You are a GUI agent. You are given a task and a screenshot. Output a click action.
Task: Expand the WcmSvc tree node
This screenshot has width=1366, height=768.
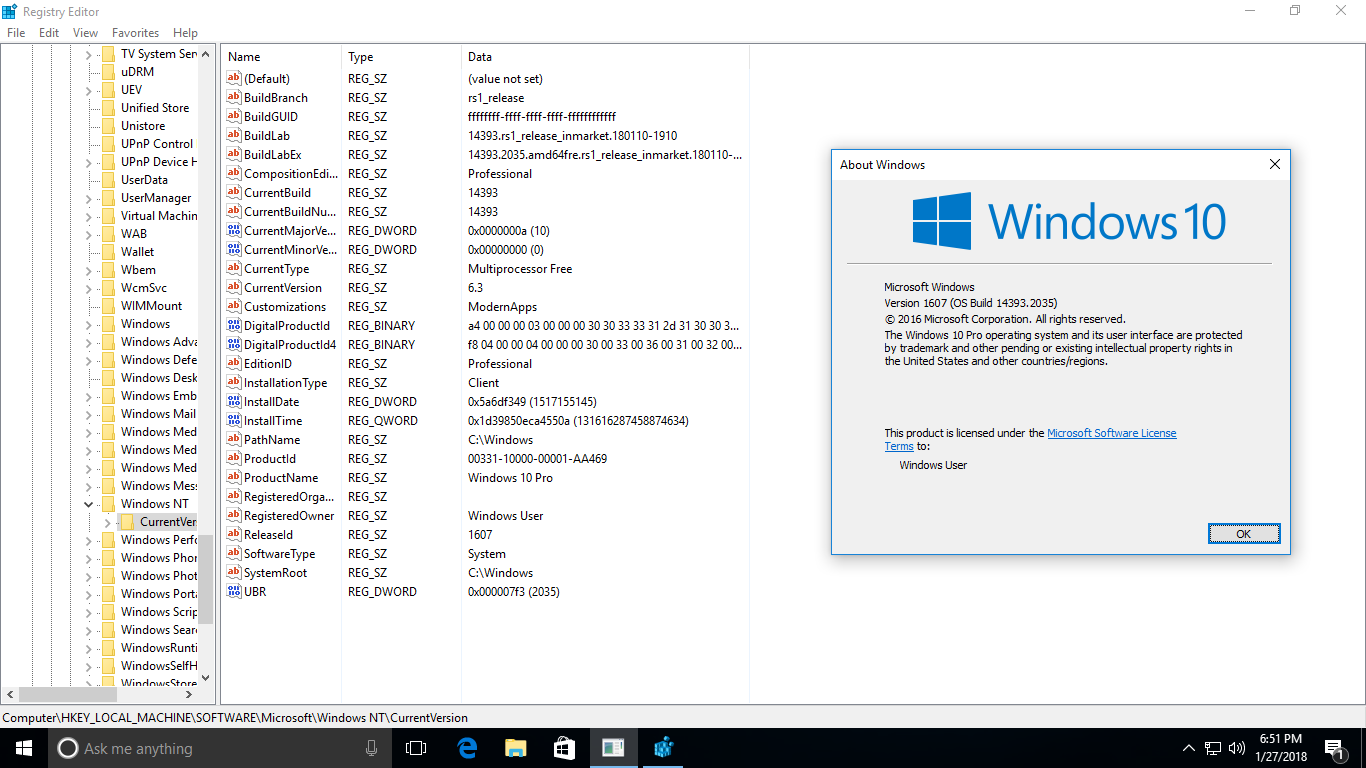click(88, 288)
